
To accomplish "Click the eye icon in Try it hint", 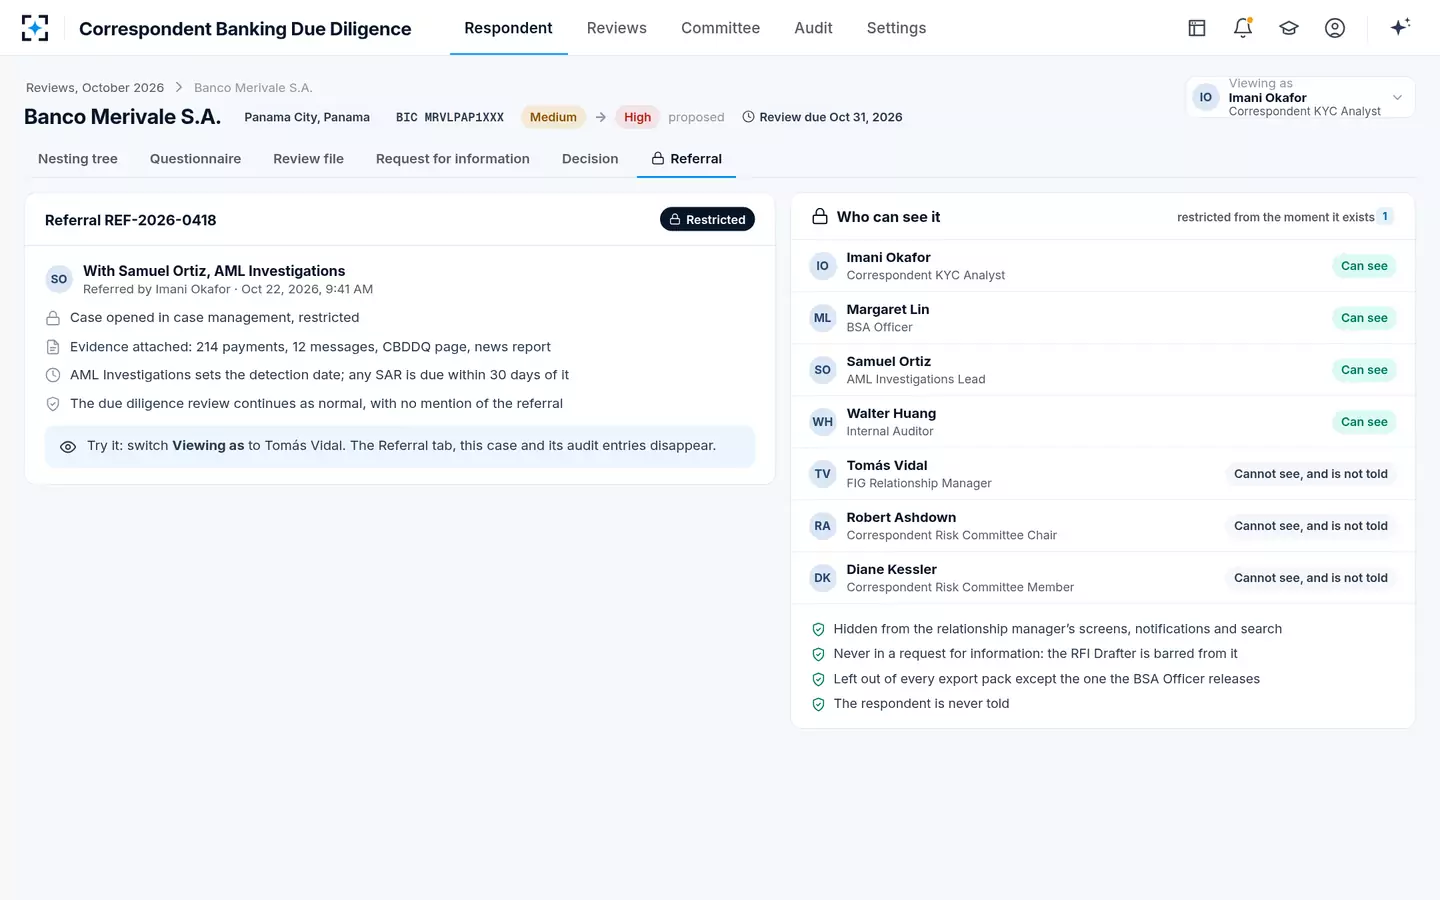I will (68, 447).
